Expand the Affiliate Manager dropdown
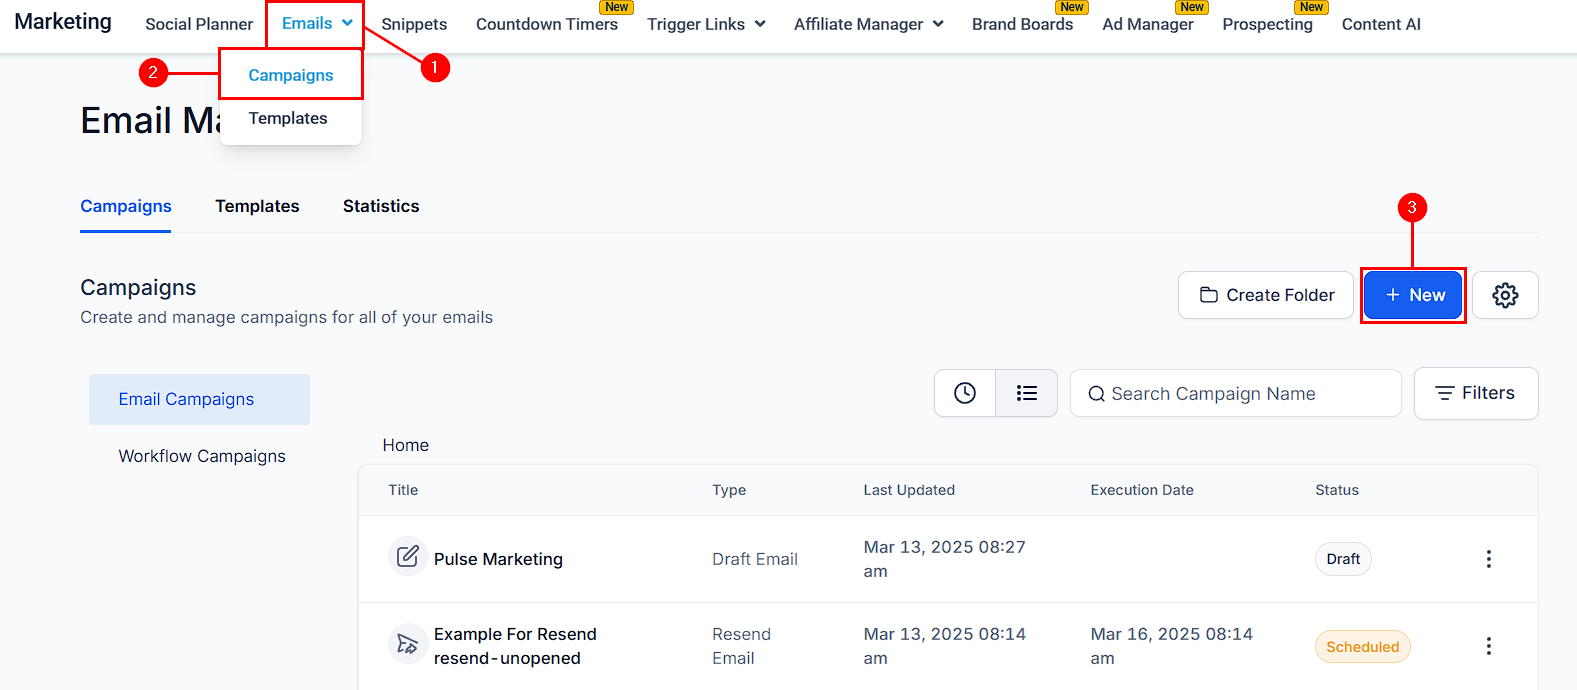Screen dimensions: 1577x690 point(868,24)
